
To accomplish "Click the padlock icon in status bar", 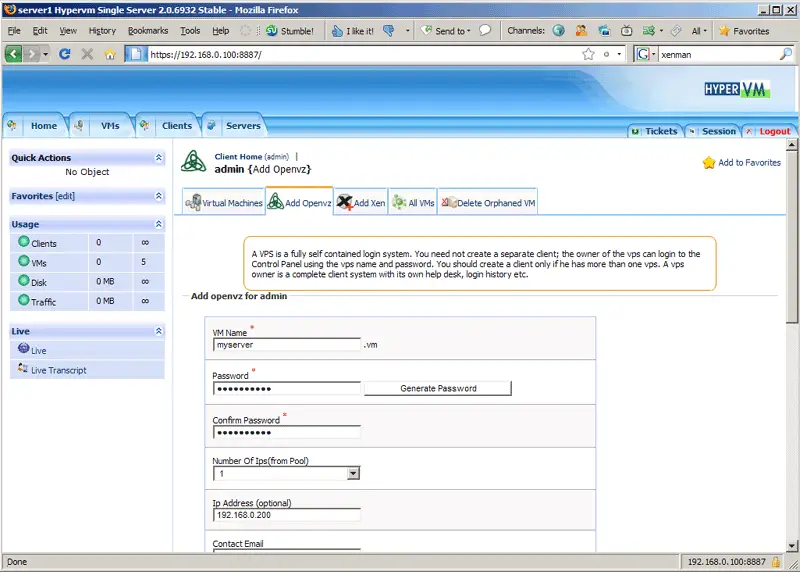I will click(x=776, y=562).
